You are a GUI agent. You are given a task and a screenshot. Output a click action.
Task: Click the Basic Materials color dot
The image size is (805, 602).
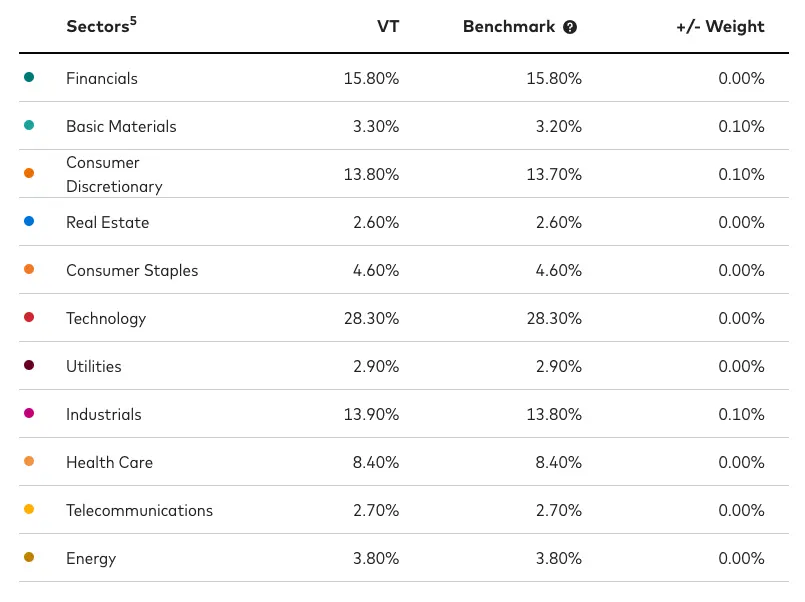point(29,125)
